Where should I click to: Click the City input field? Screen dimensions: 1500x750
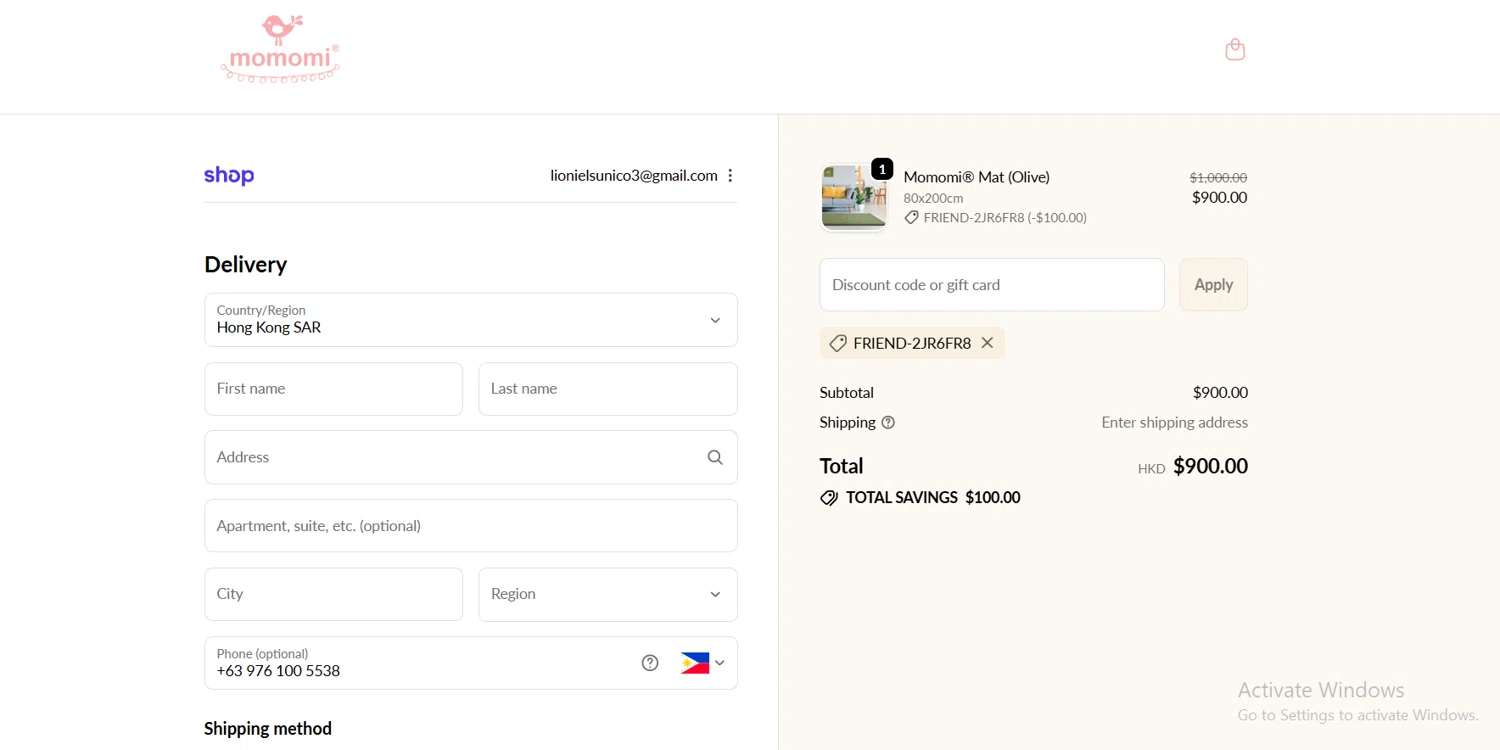point(334,594)
